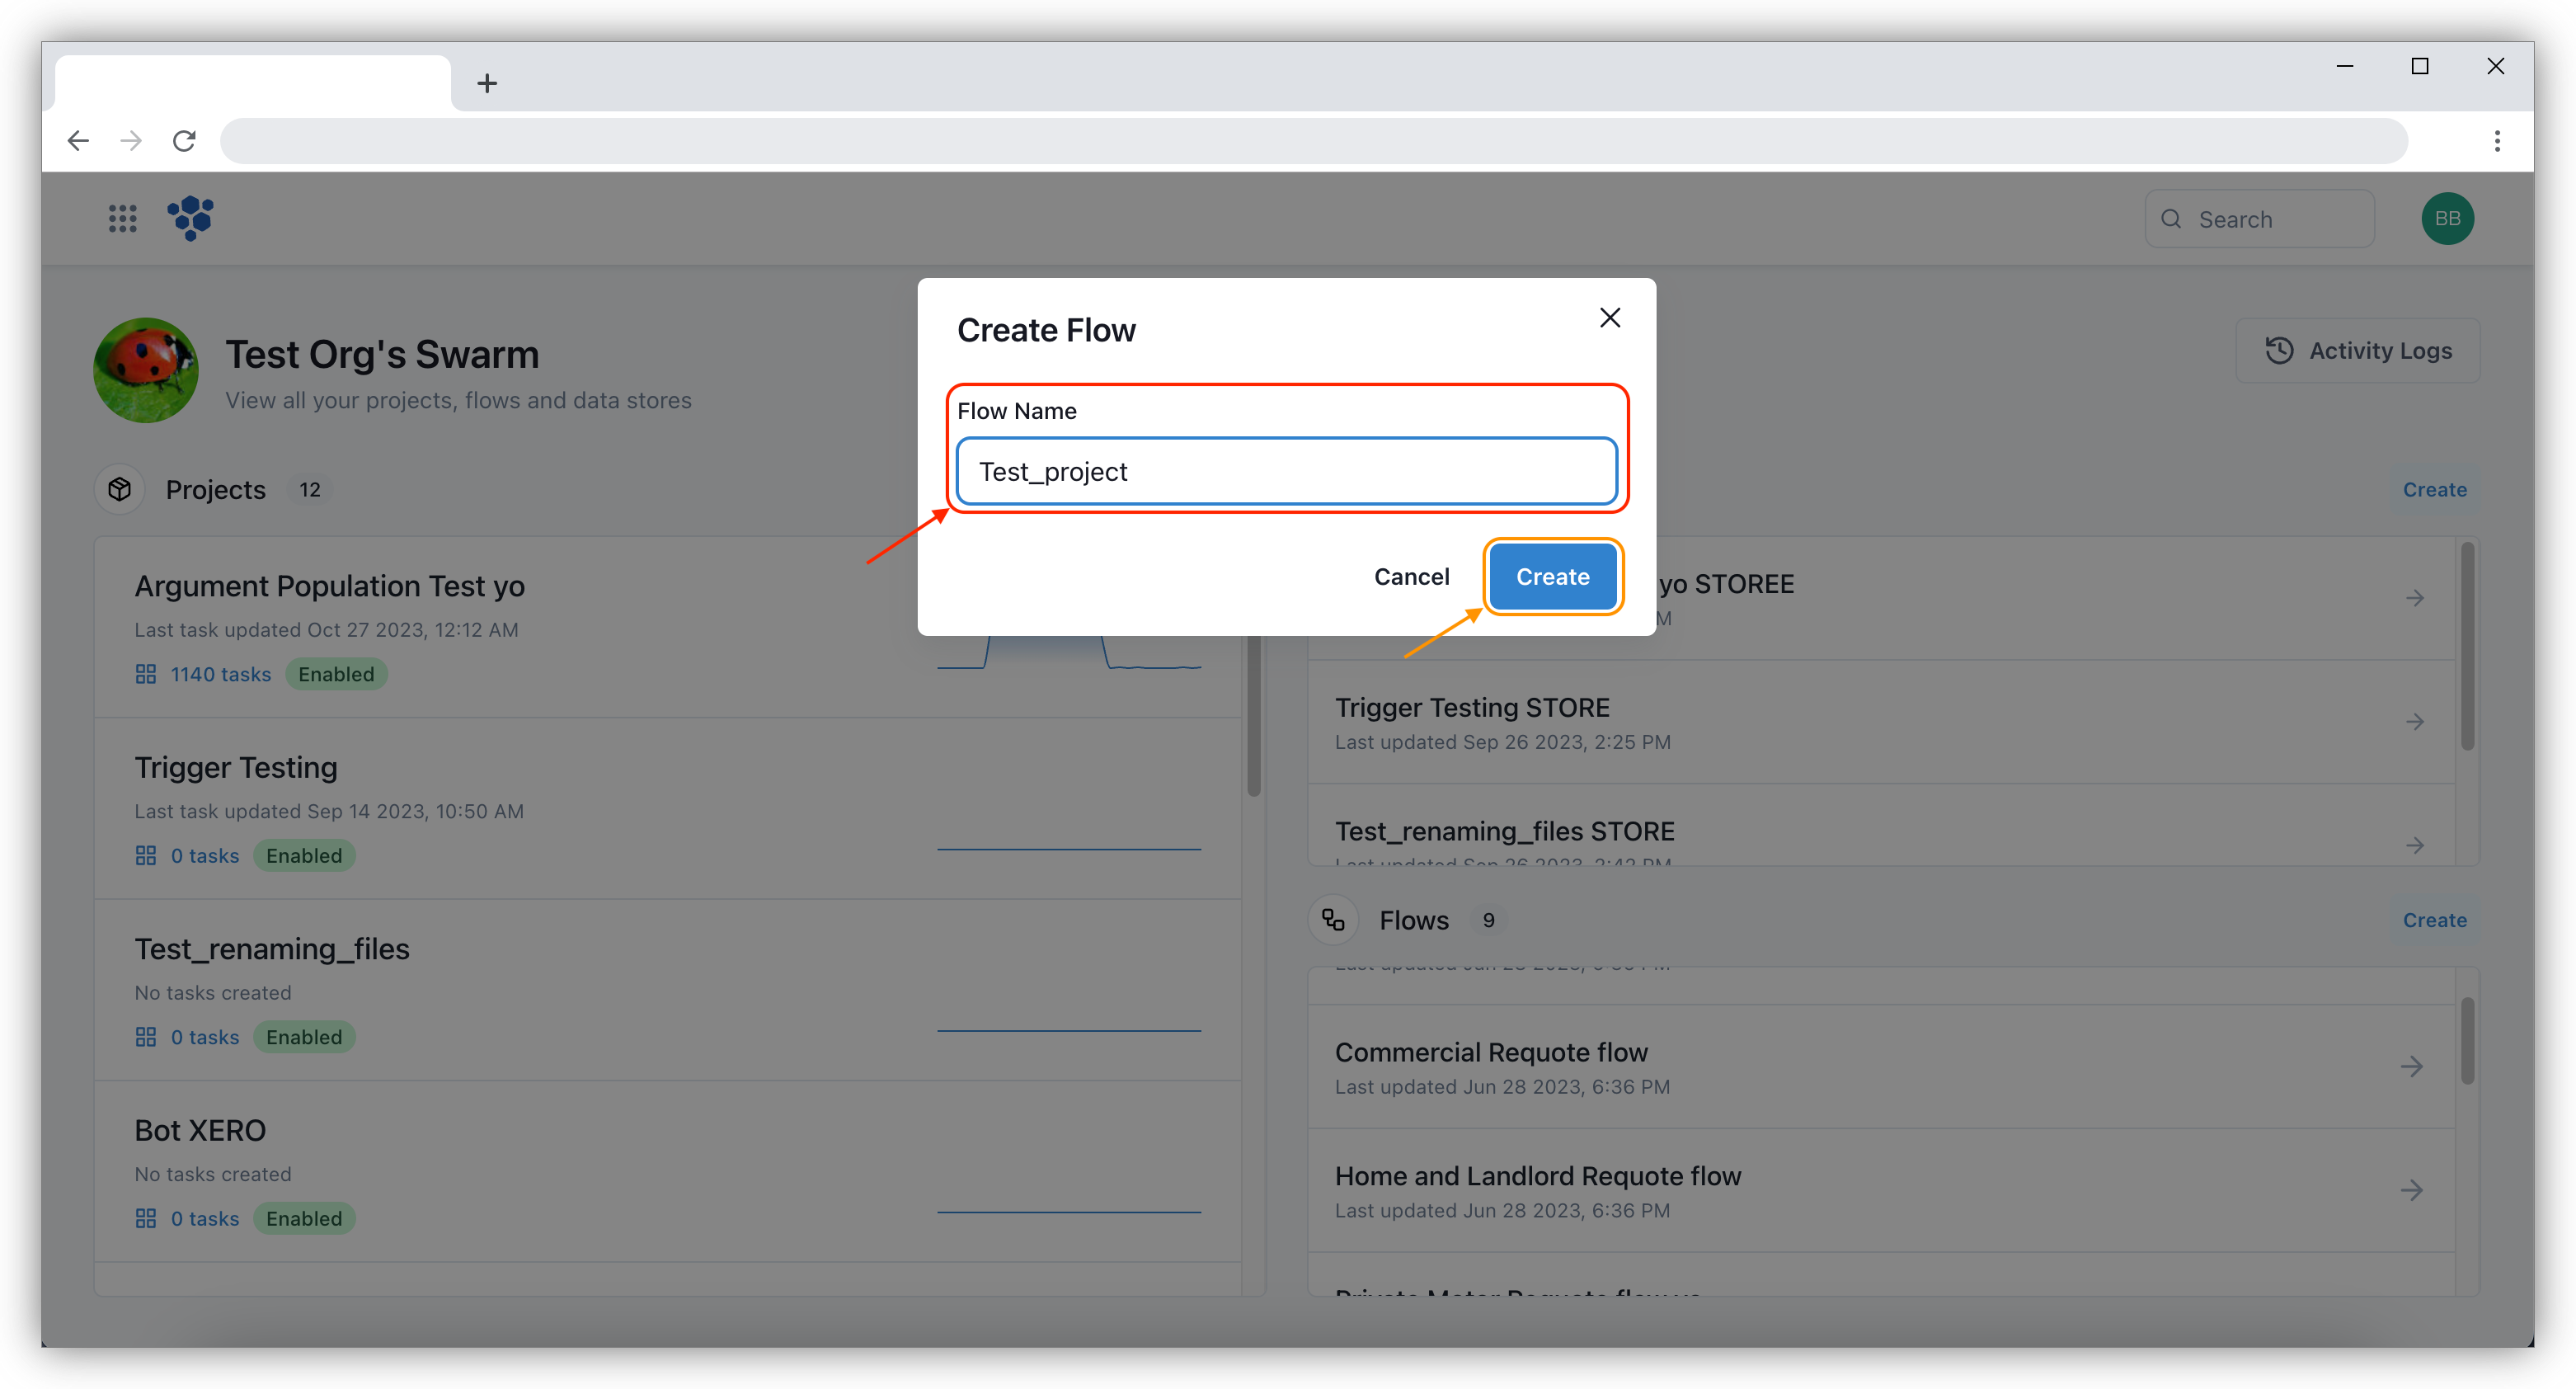Viewport: 2576px width, 1389px height.
Task: Open Home and Landlord Requote flow arrow
Action: [2412, 1190]
